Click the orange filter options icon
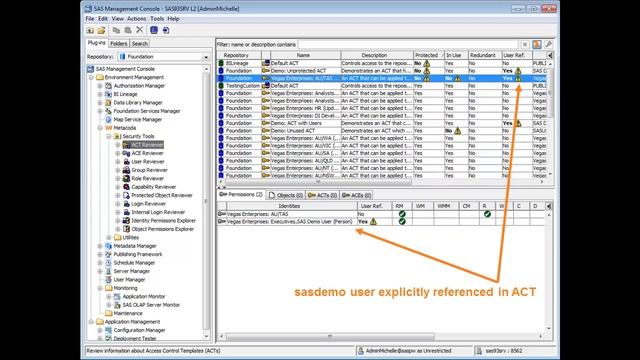The image size is (640, 360). pos(537,44)
